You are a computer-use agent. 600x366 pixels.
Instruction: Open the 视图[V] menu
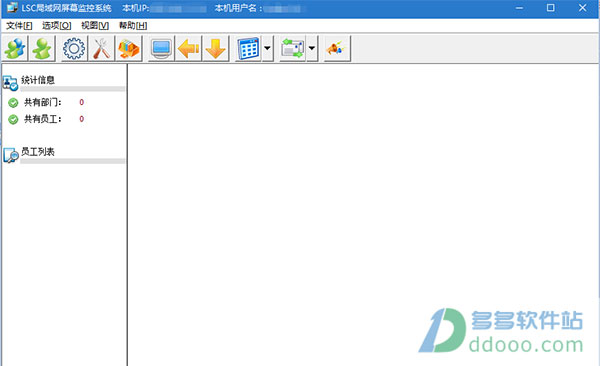click(x=95, y=26)
